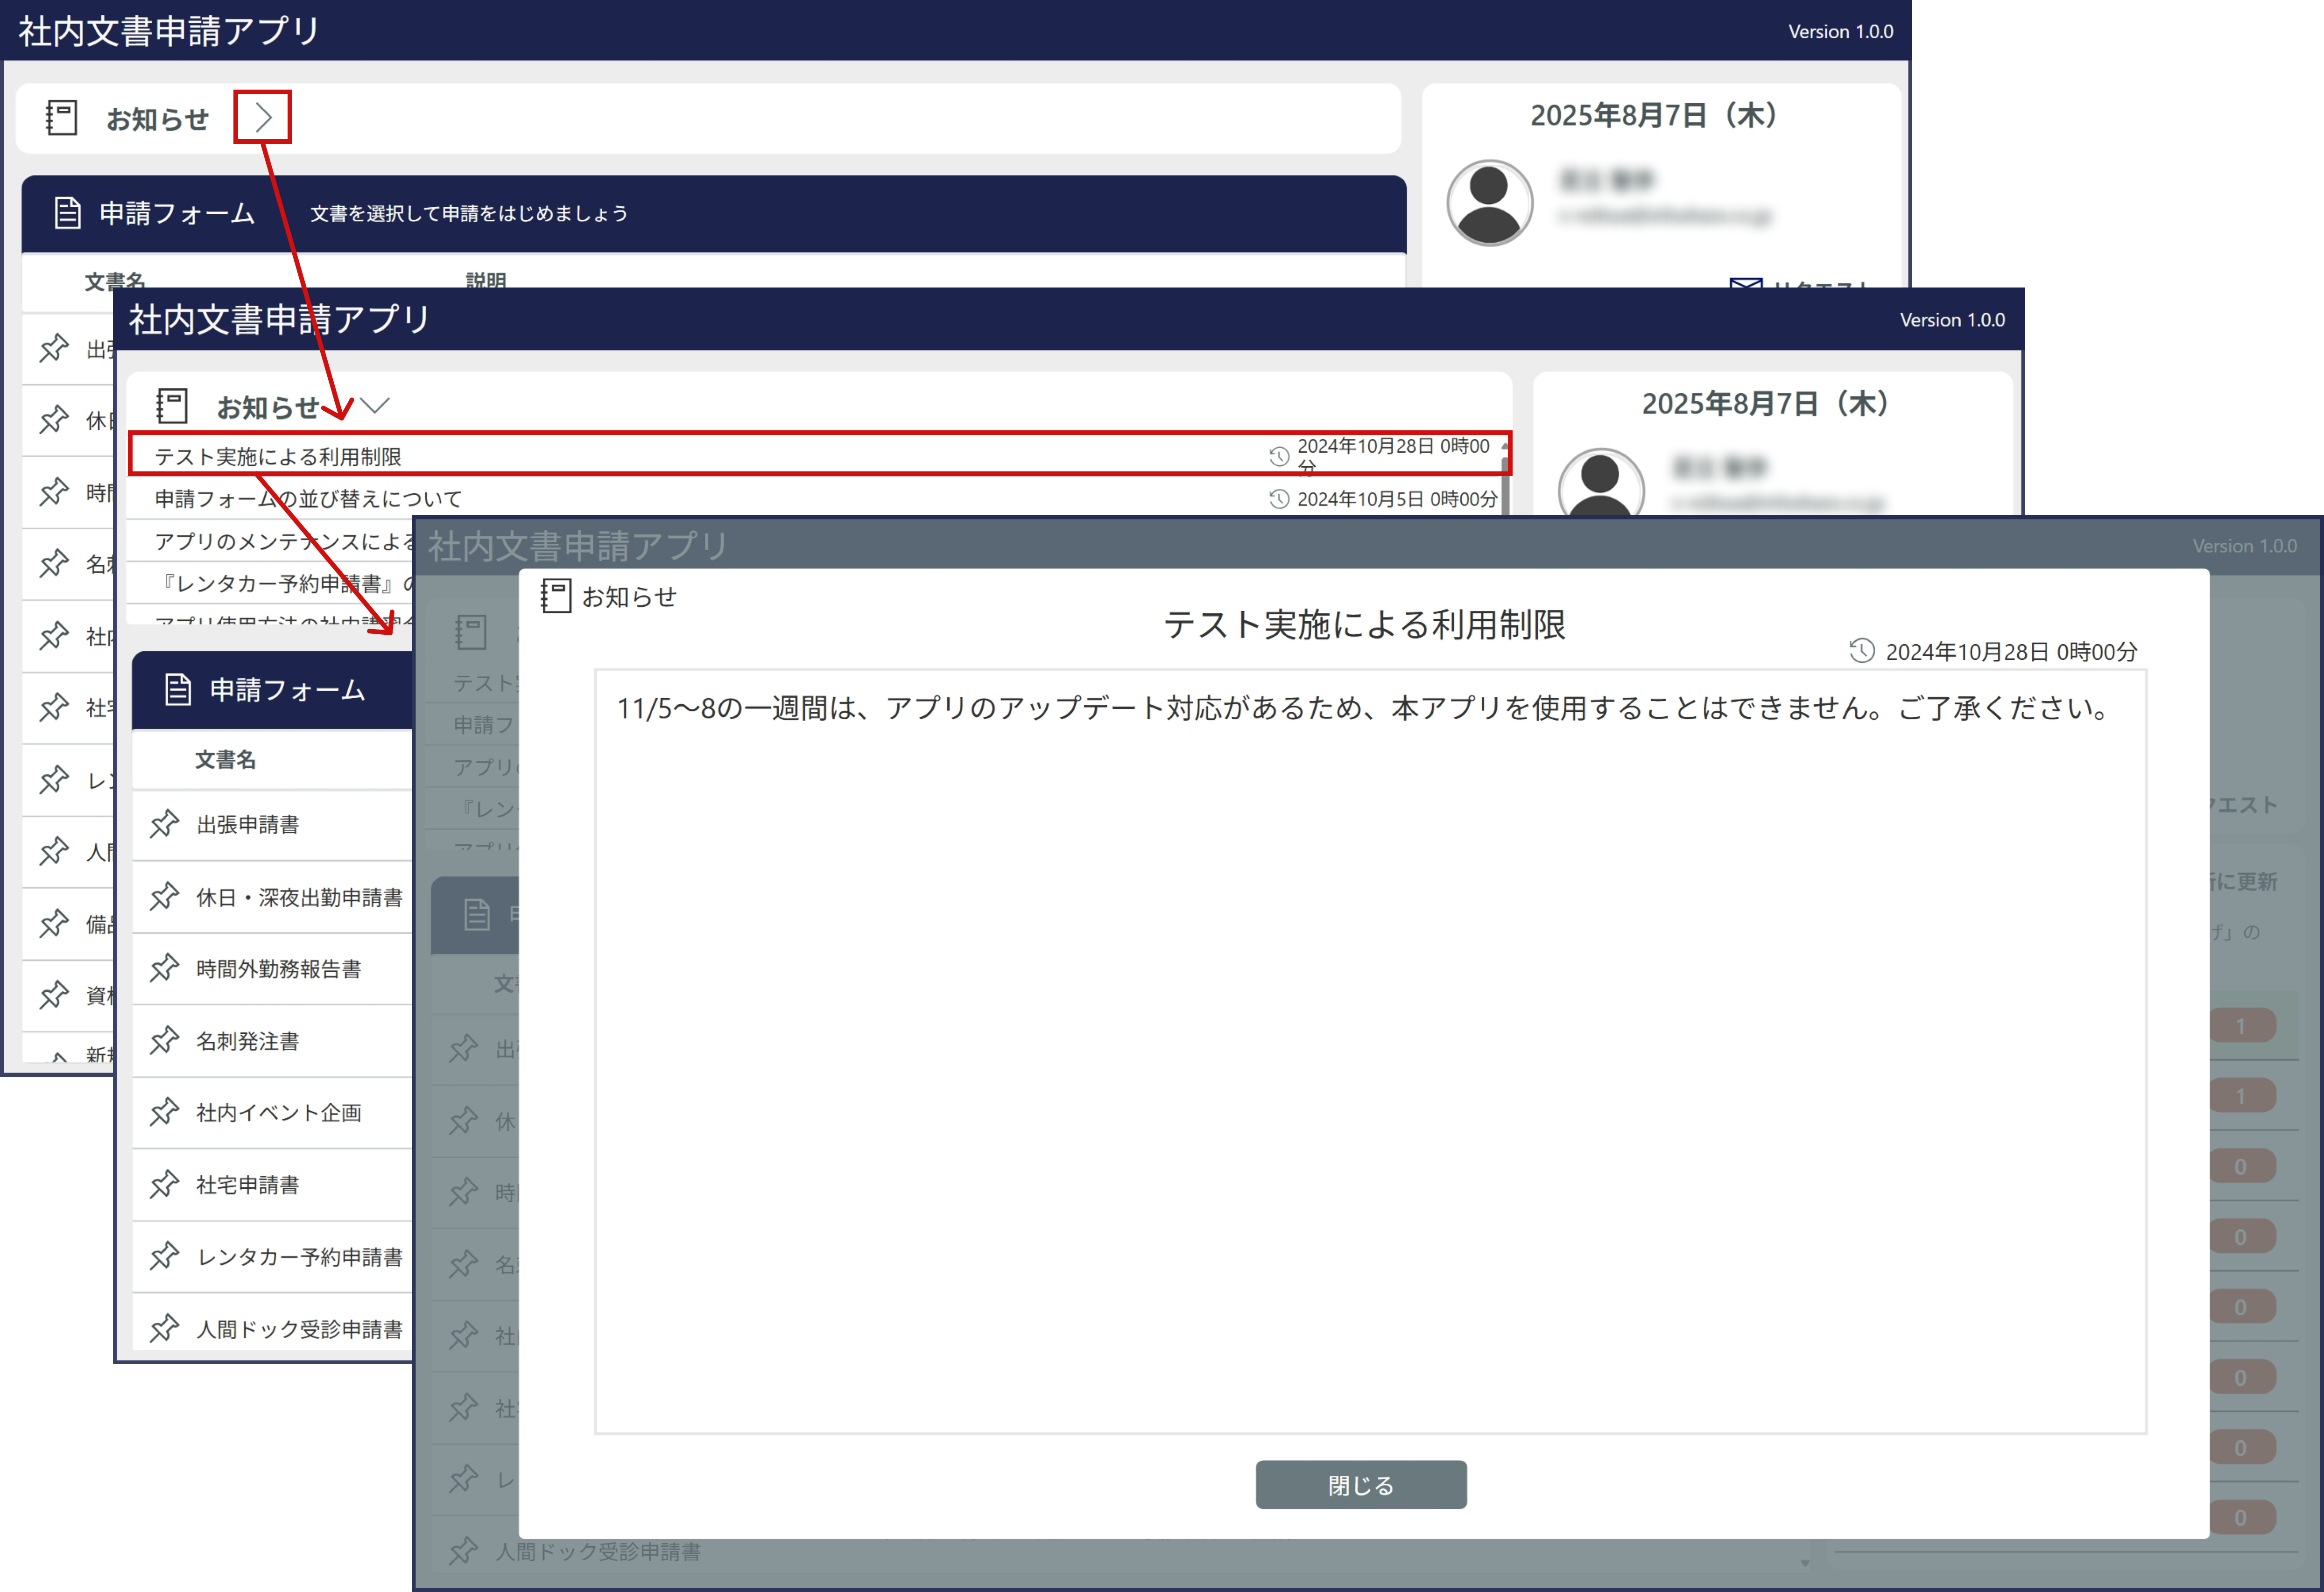This screenshot has width=2324, height=1592.
Task: Pin the 人間ドック受診申請書 document
Action: coord(164,1328)
